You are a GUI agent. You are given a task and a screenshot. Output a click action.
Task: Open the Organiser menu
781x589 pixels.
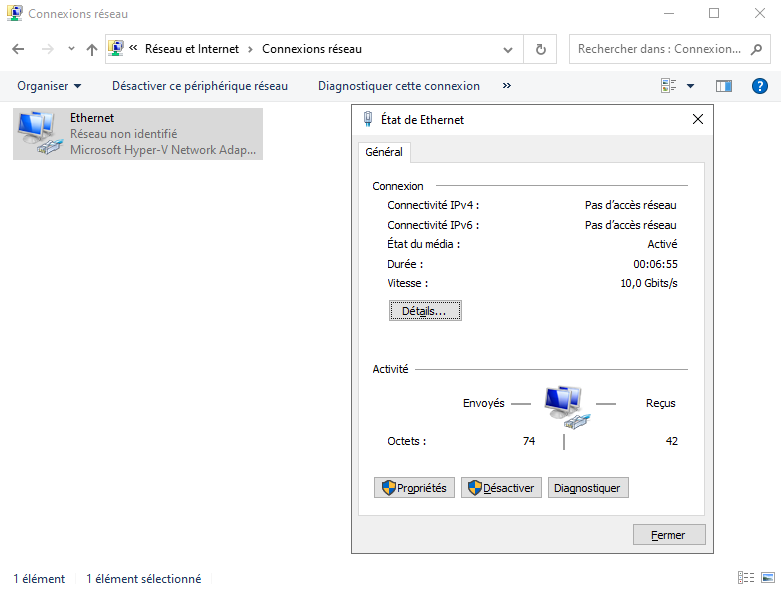pos(49,86)
